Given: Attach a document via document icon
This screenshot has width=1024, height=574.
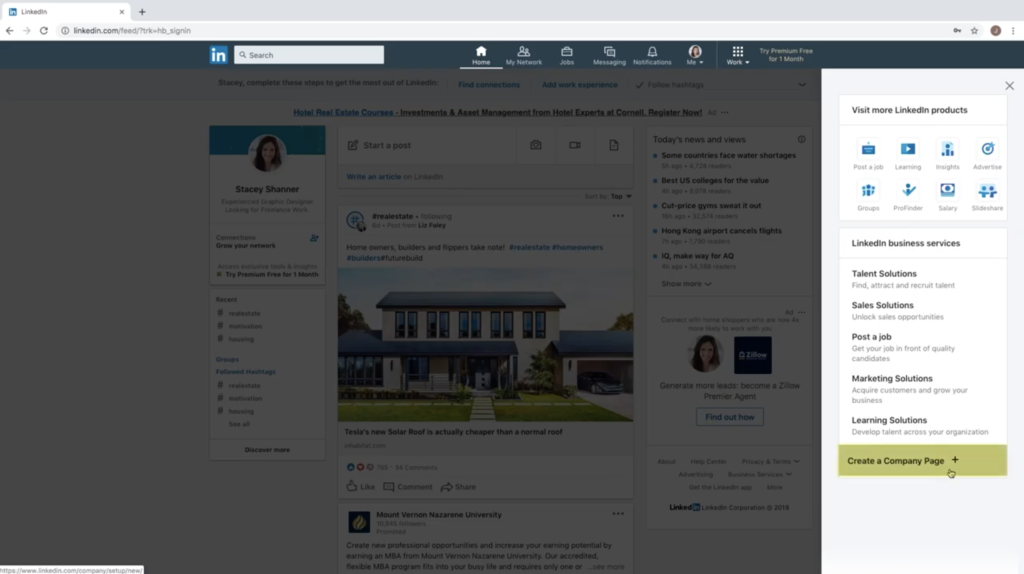Looking at the screenshot, I should 614,145.
